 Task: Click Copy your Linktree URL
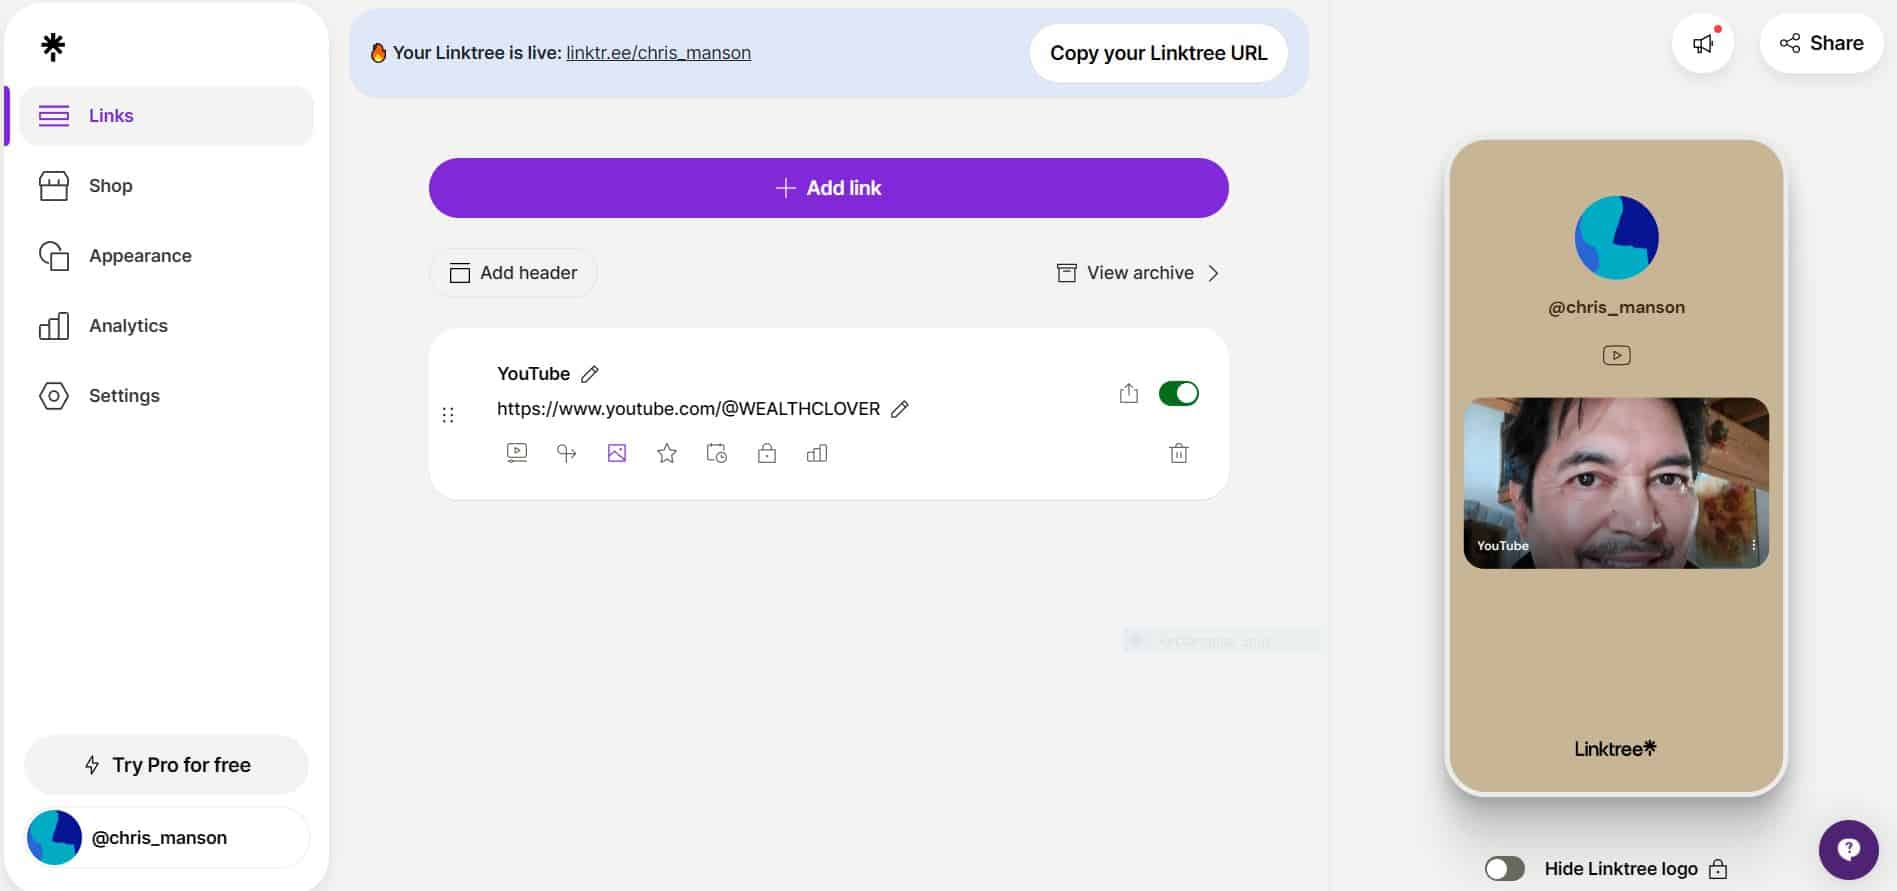click(1158, 53)
